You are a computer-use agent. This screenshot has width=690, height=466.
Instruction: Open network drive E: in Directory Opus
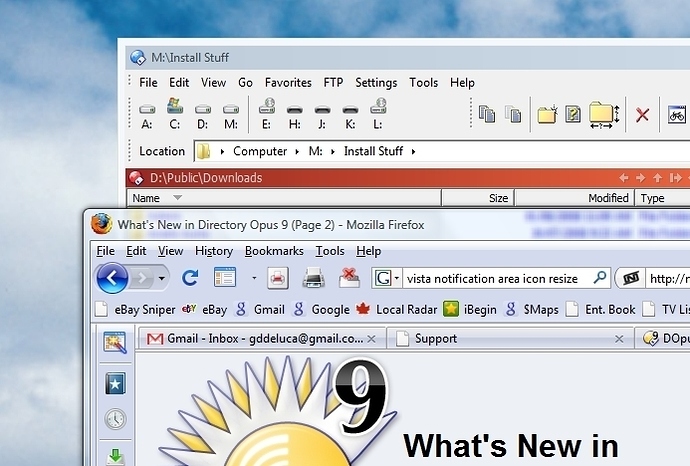click(267, 114)
